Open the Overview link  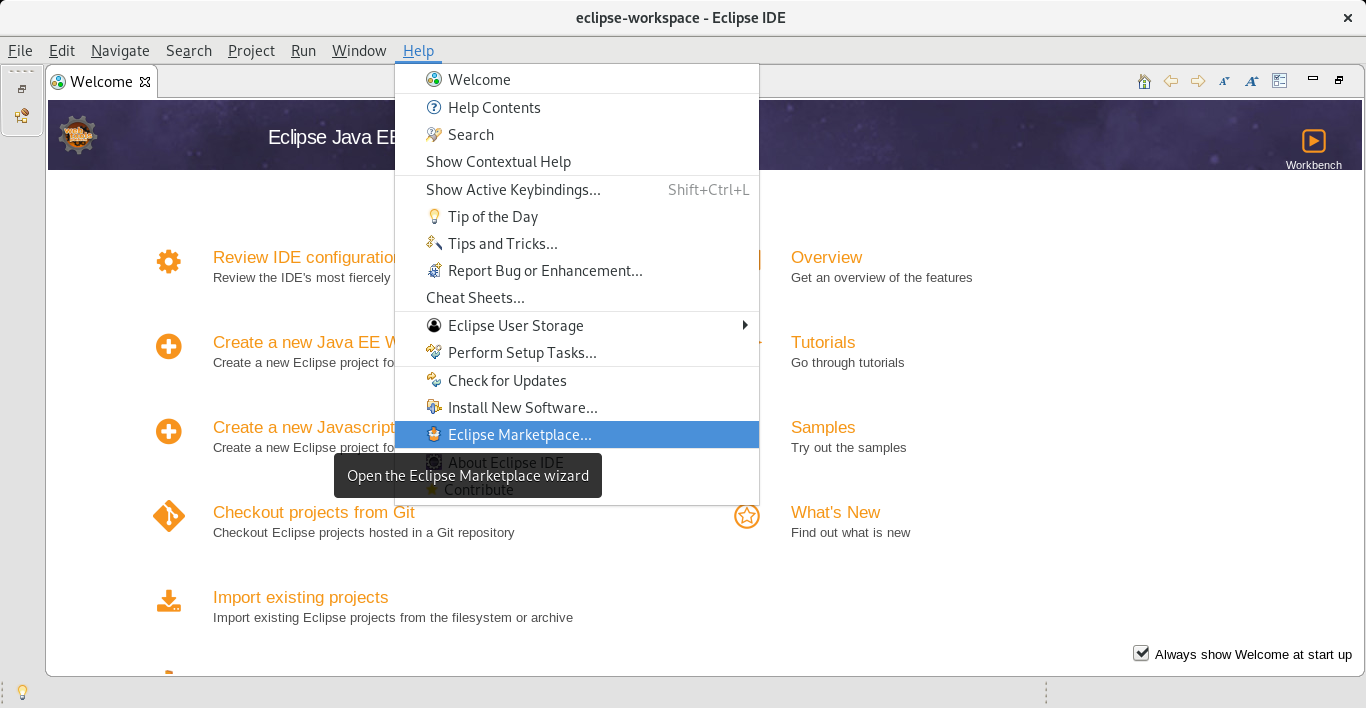826,257
